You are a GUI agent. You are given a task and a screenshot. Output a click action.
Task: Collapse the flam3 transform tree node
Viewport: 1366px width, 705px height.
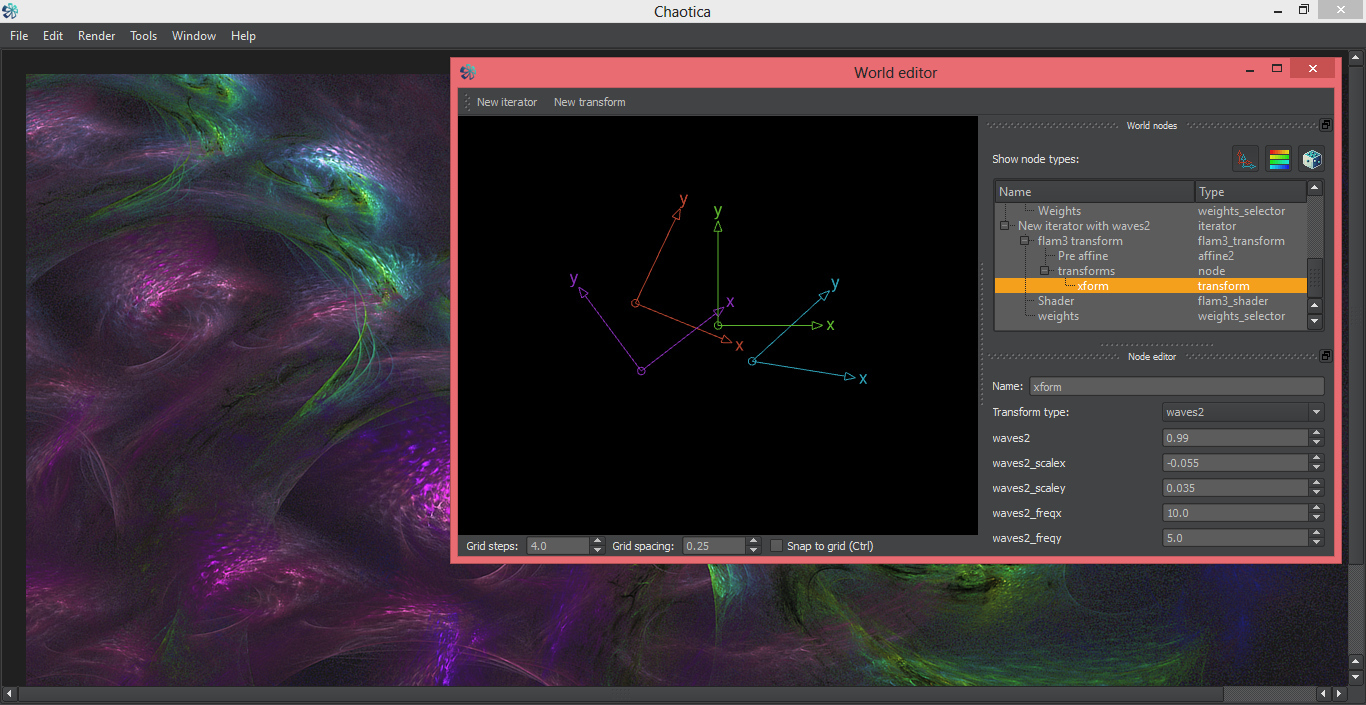(1025, 241)
